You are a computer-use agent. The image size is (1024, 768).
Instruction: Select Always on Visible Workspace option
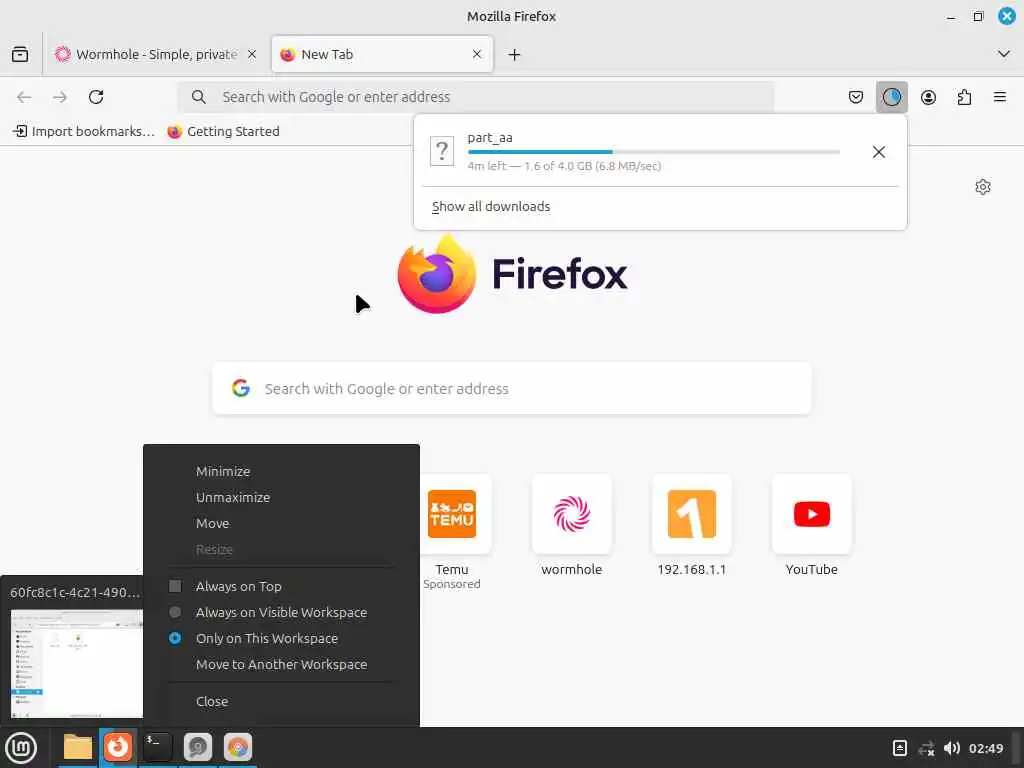[x=281, y=613]
